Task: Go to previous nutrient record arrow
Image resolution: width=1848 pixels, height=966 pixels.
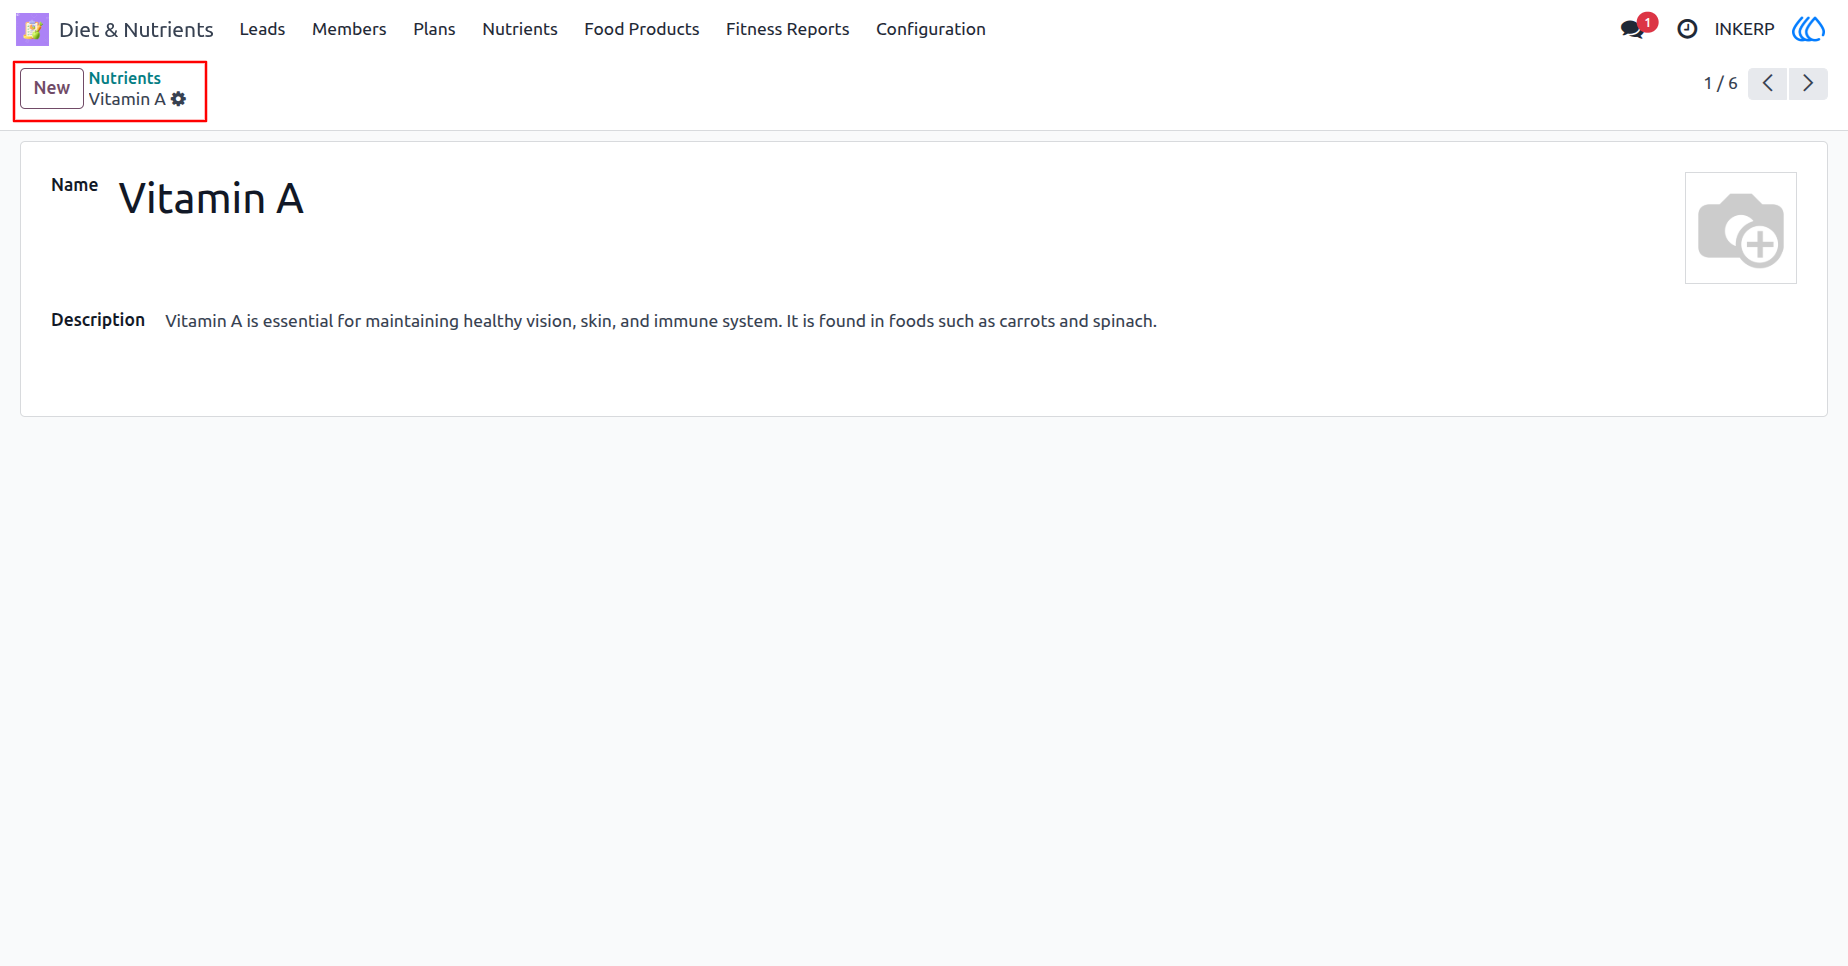Action: 1767,83
